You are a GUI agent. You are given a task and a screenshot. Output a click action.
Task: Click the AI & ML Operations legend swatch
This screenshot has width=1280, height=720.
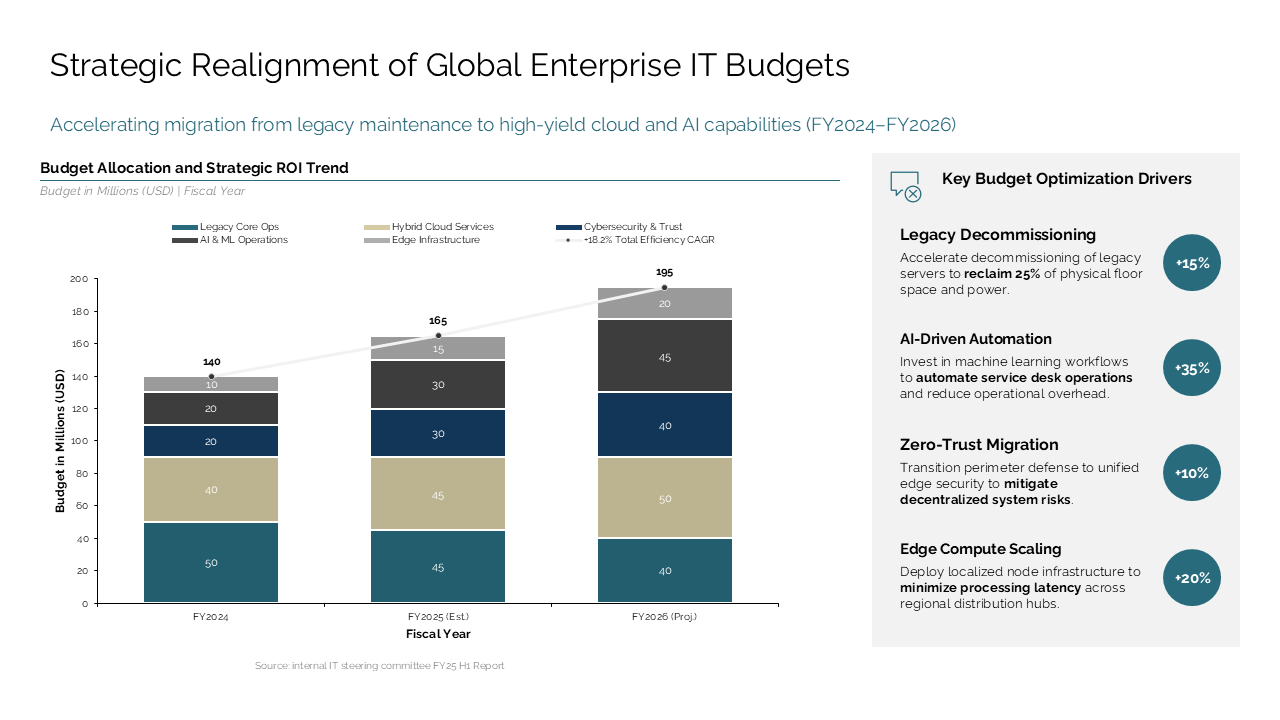[x=184, y=240]
